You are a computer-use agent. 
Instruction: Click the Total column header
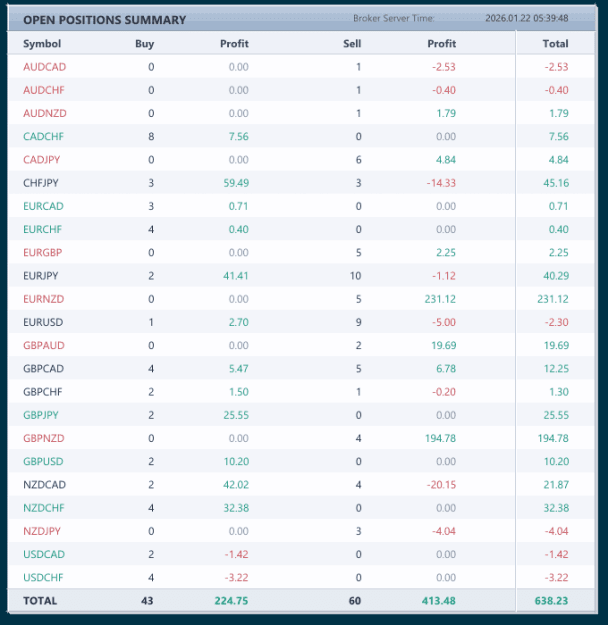pos(555,43)
